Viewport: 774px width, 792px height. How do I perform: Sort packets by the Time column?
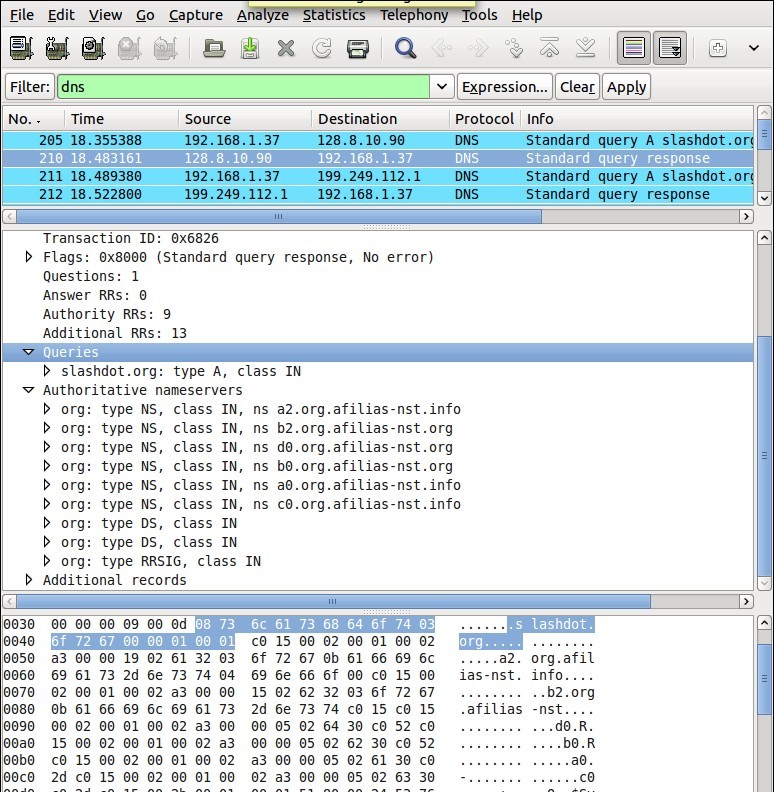click(x=121, y=119)
